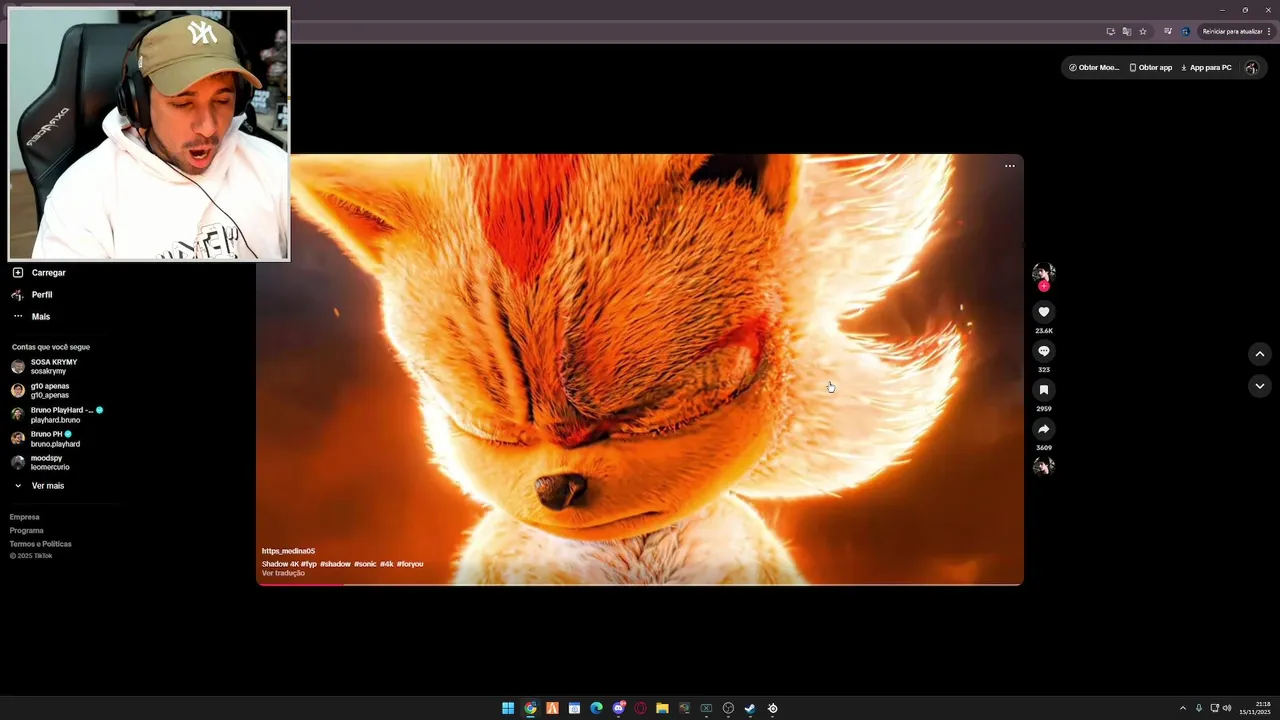
Task: Click the #fyp hashtag
Action: click(x=308, y=564)
